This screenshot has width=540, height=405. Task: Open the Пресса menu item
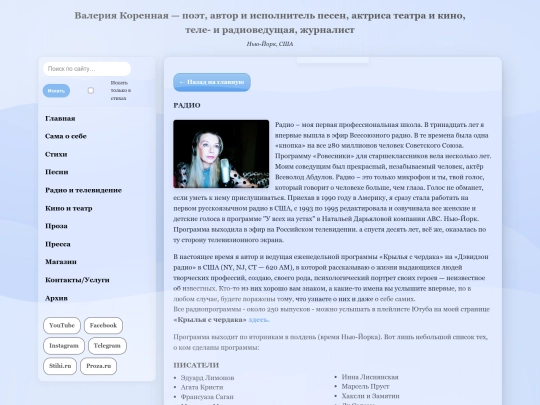tap(58, 244)
